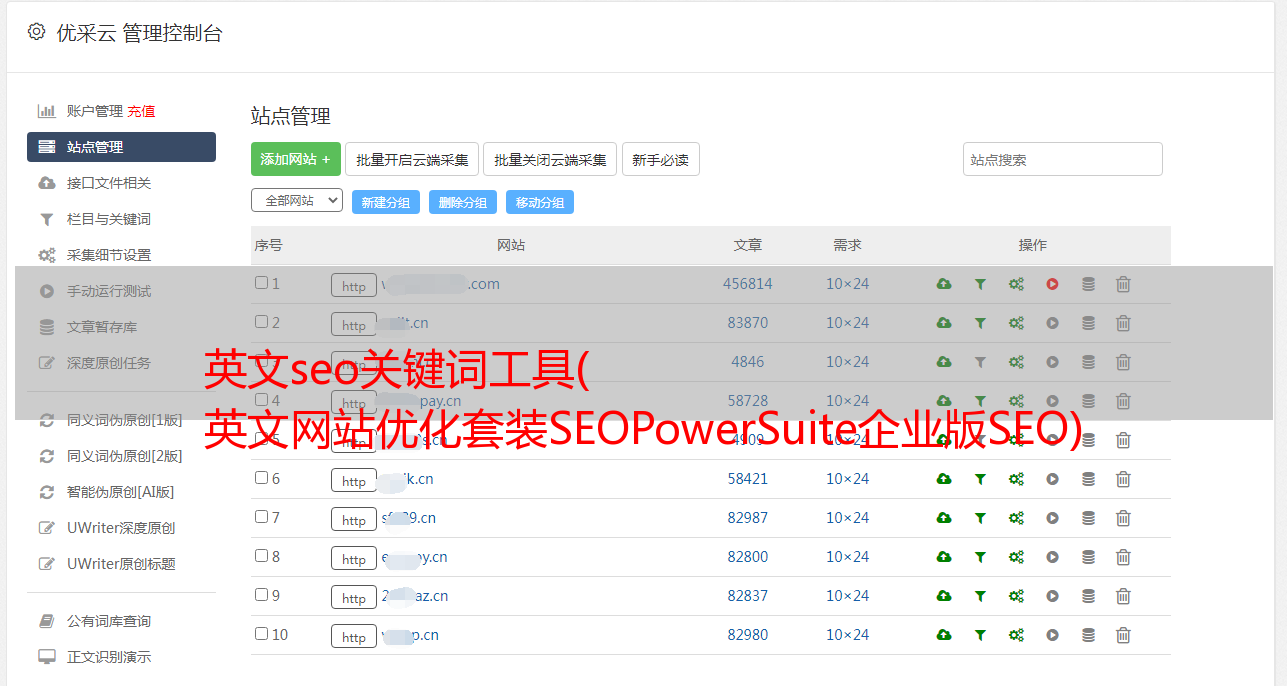Open the database icon for row 7
Viewport: 1287px width, 686px height.
(1088, 518)
